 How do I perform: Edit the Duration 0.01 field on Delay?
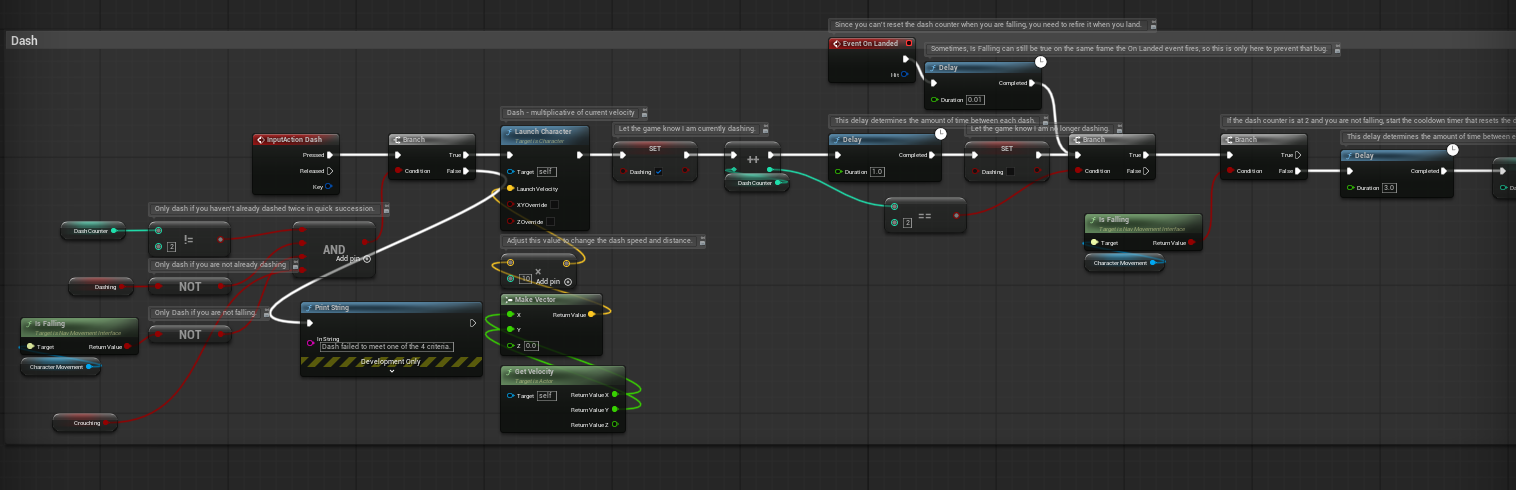976,99
